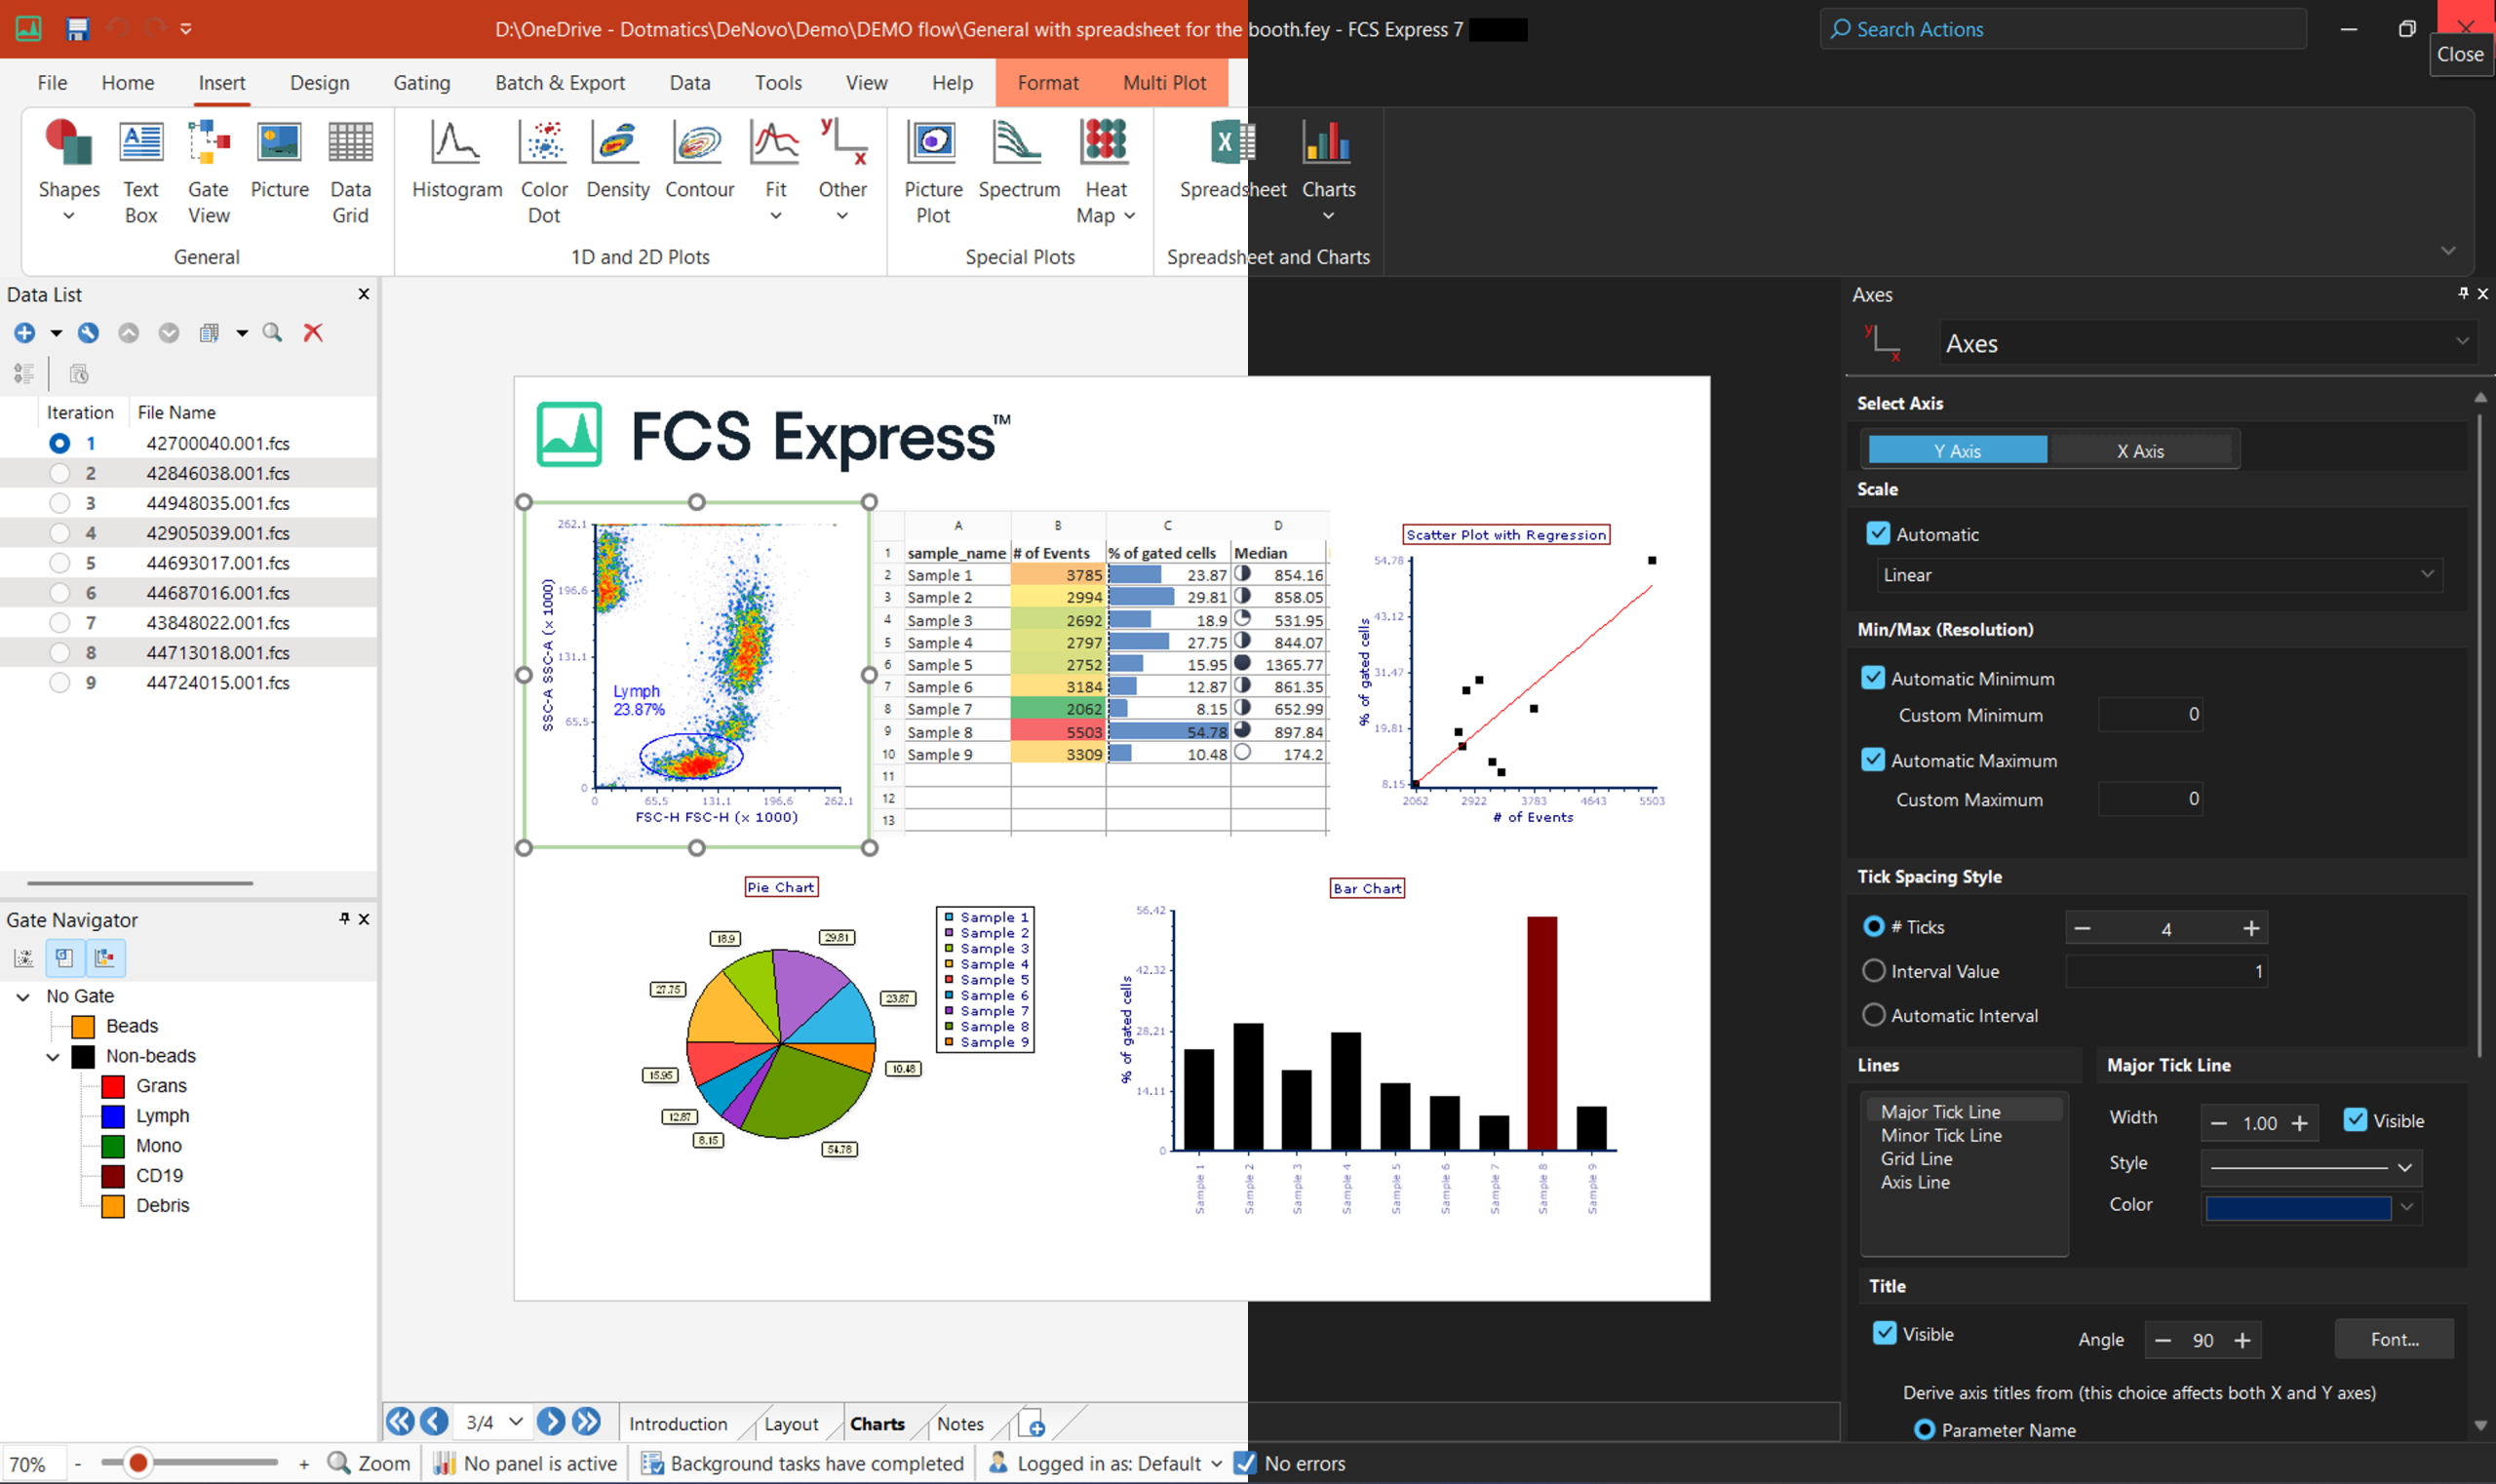Insert a Contour plot
Screen dimensions: 2496x1484
(x=699, y=160)
